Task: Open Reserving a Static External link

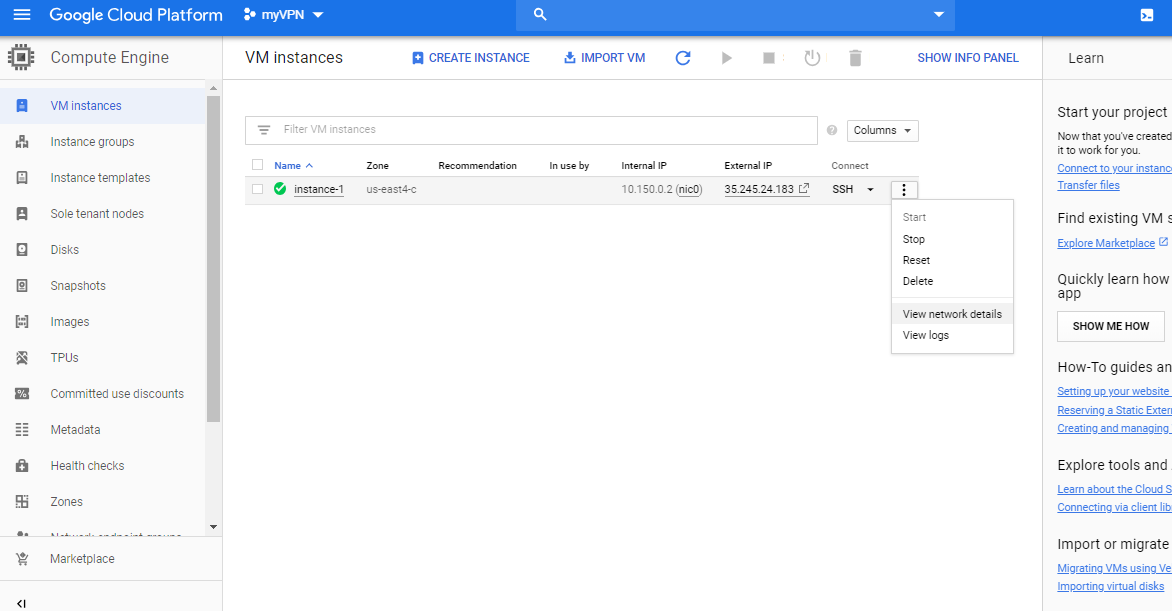Action: (x=1114, y=411)
